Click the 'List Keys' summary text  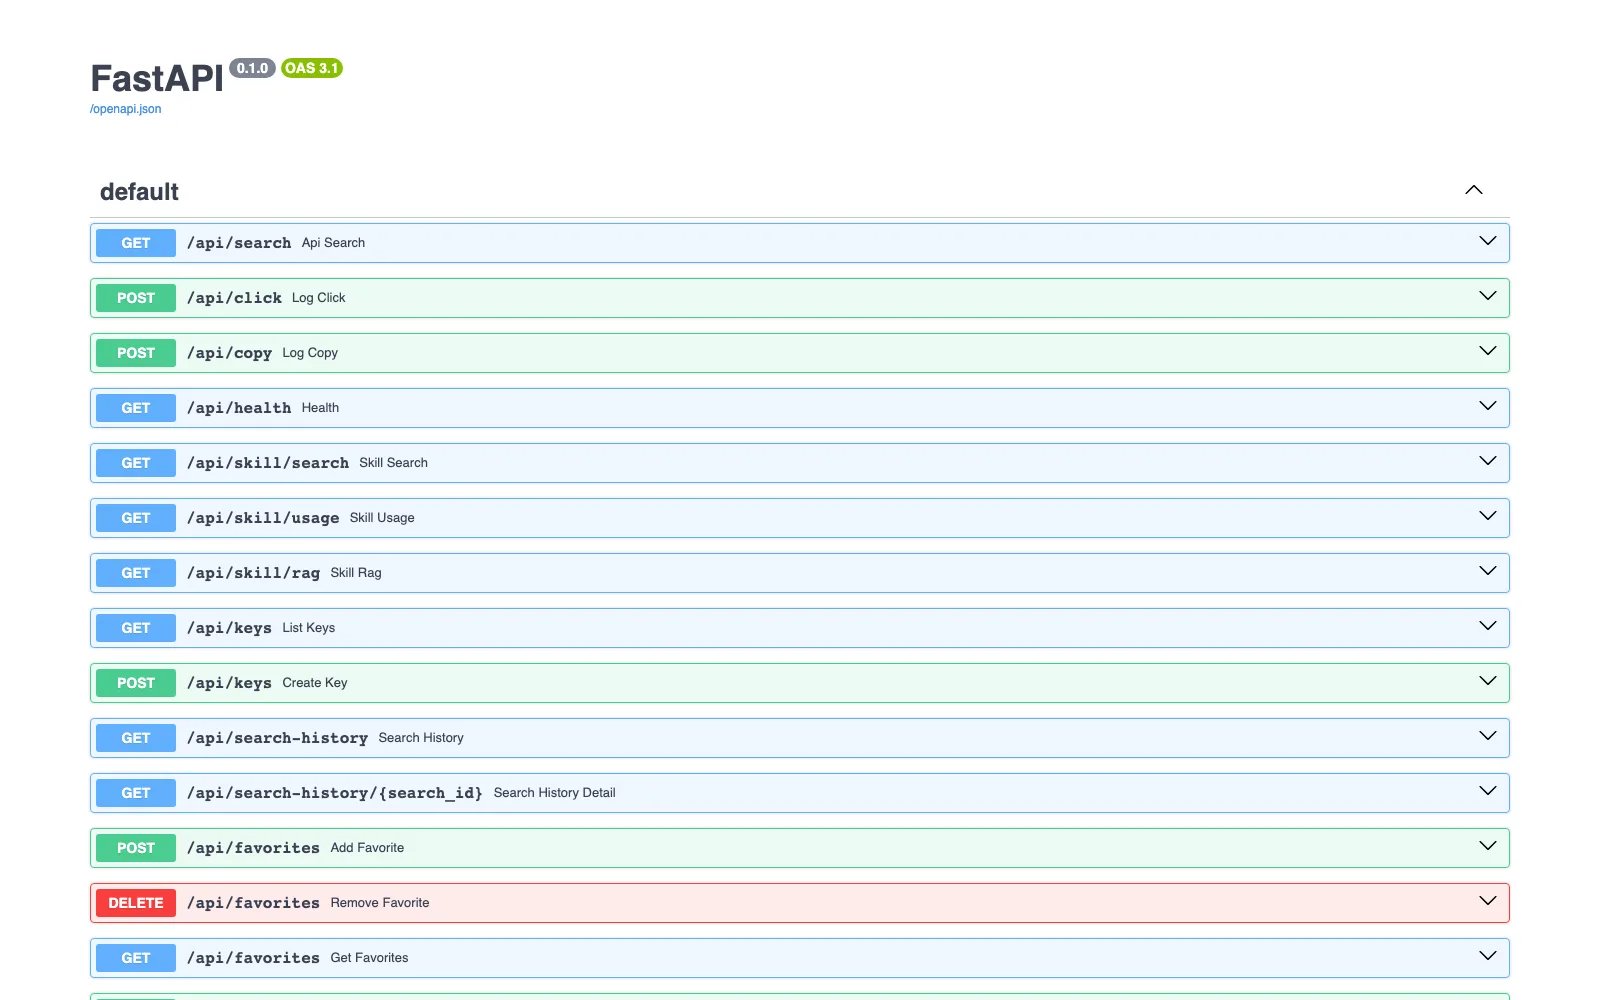(308, 628)
